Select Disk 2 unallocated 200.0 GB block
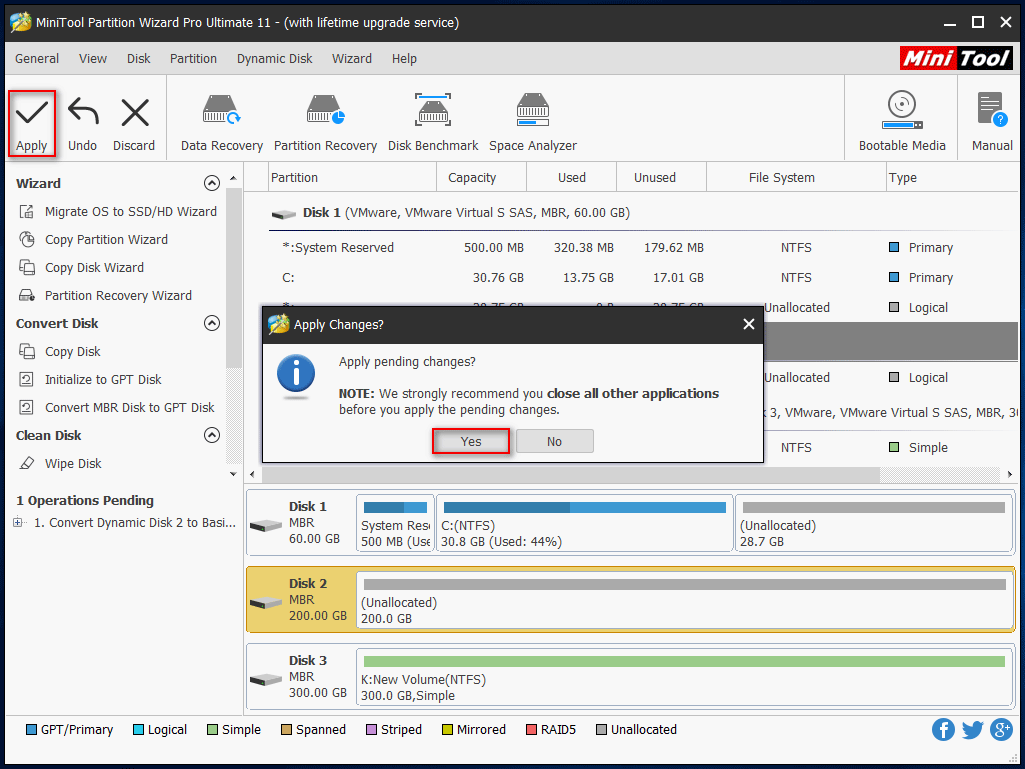The image size is (1025, 769). [x=684, y=601]
